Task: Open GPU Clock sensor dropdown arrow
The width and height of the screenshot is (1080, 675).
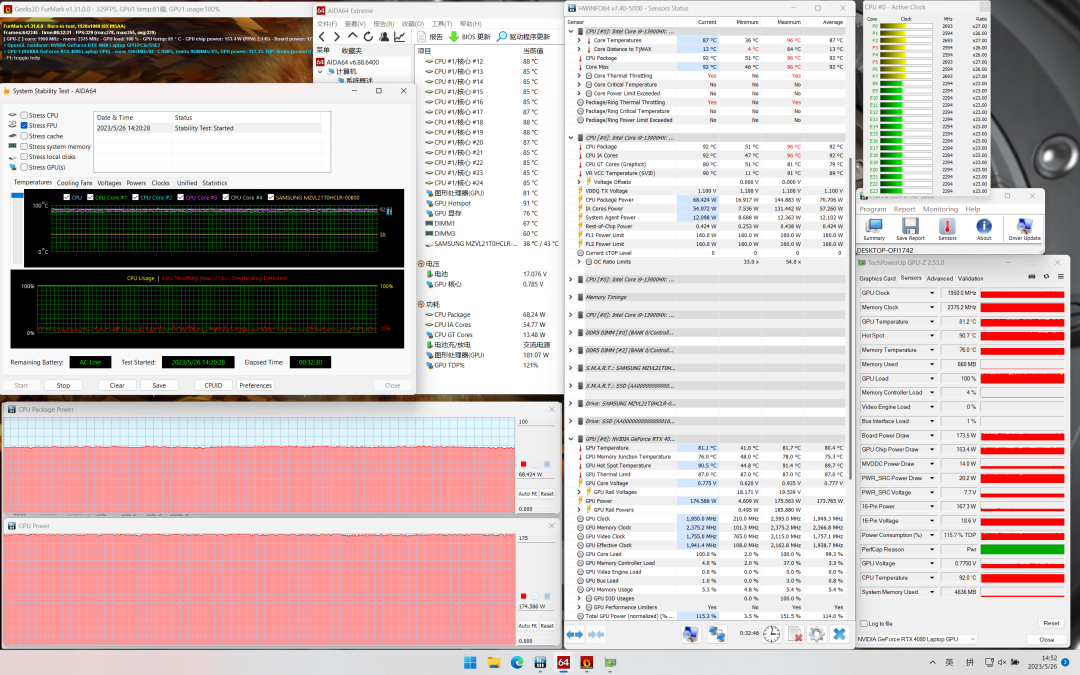Action: coord(932,293)
